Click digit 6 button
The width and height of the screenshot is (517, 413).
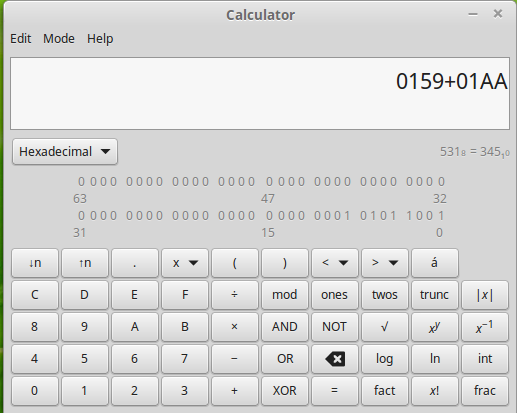tap(135, 359)
